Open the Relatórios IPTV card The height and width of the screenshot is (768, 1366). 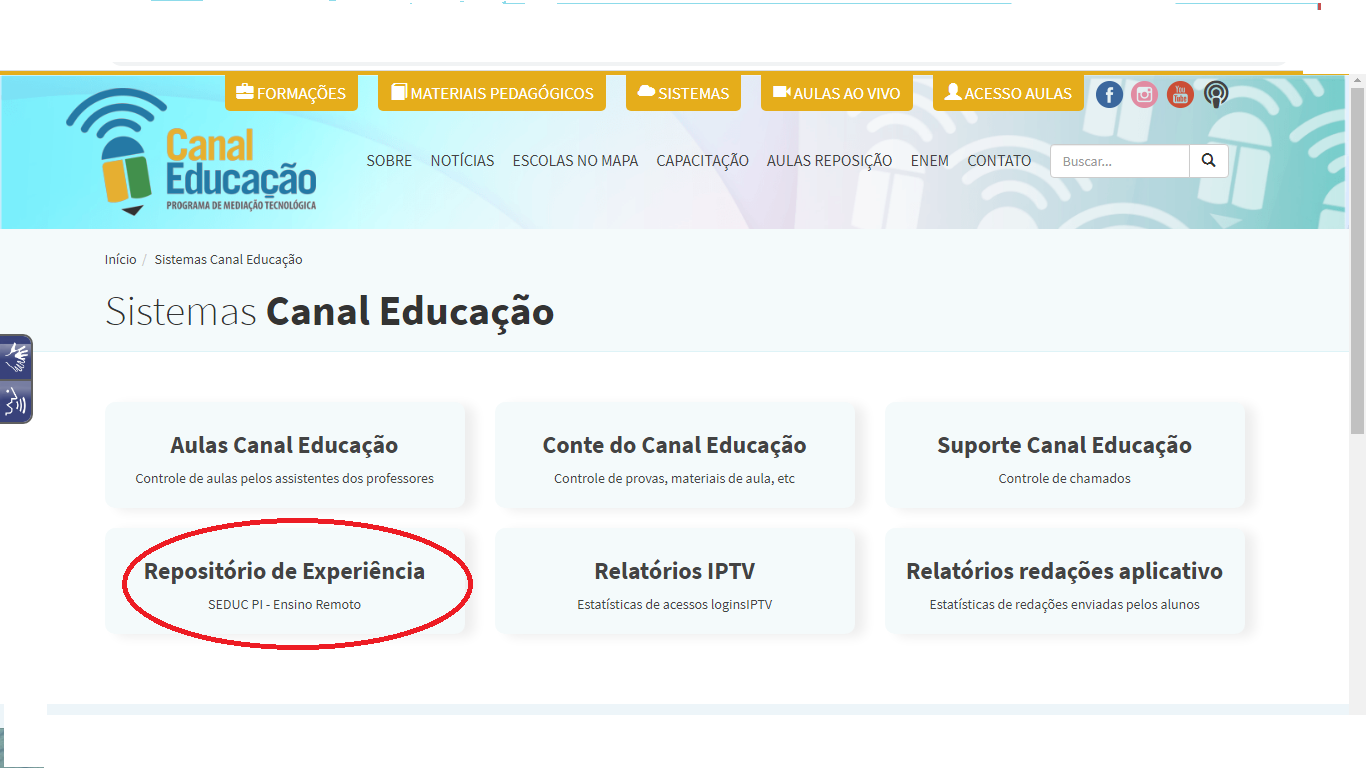(x=675, y=582)
